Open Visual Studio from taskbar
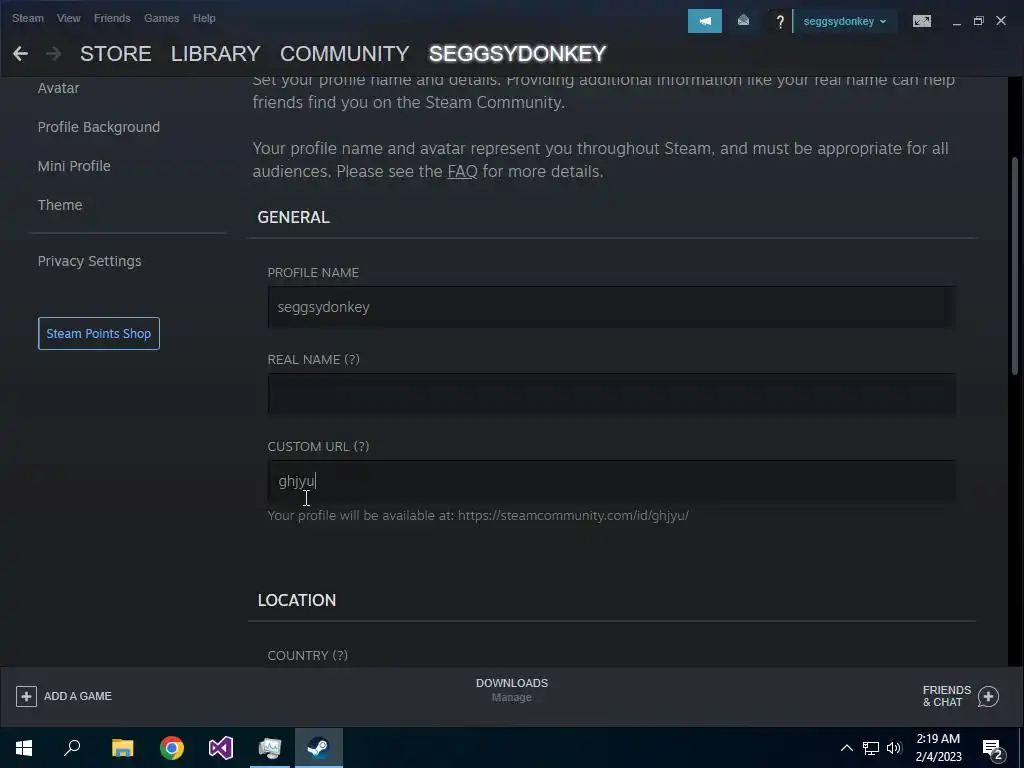 (x=221, y=748)
